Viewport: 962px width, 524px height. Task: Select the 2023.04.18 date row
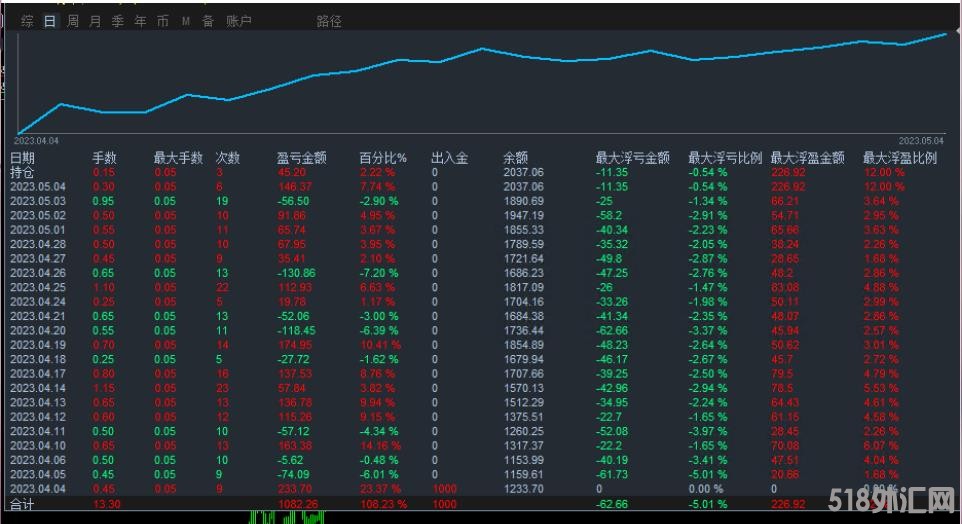[37, 360]
